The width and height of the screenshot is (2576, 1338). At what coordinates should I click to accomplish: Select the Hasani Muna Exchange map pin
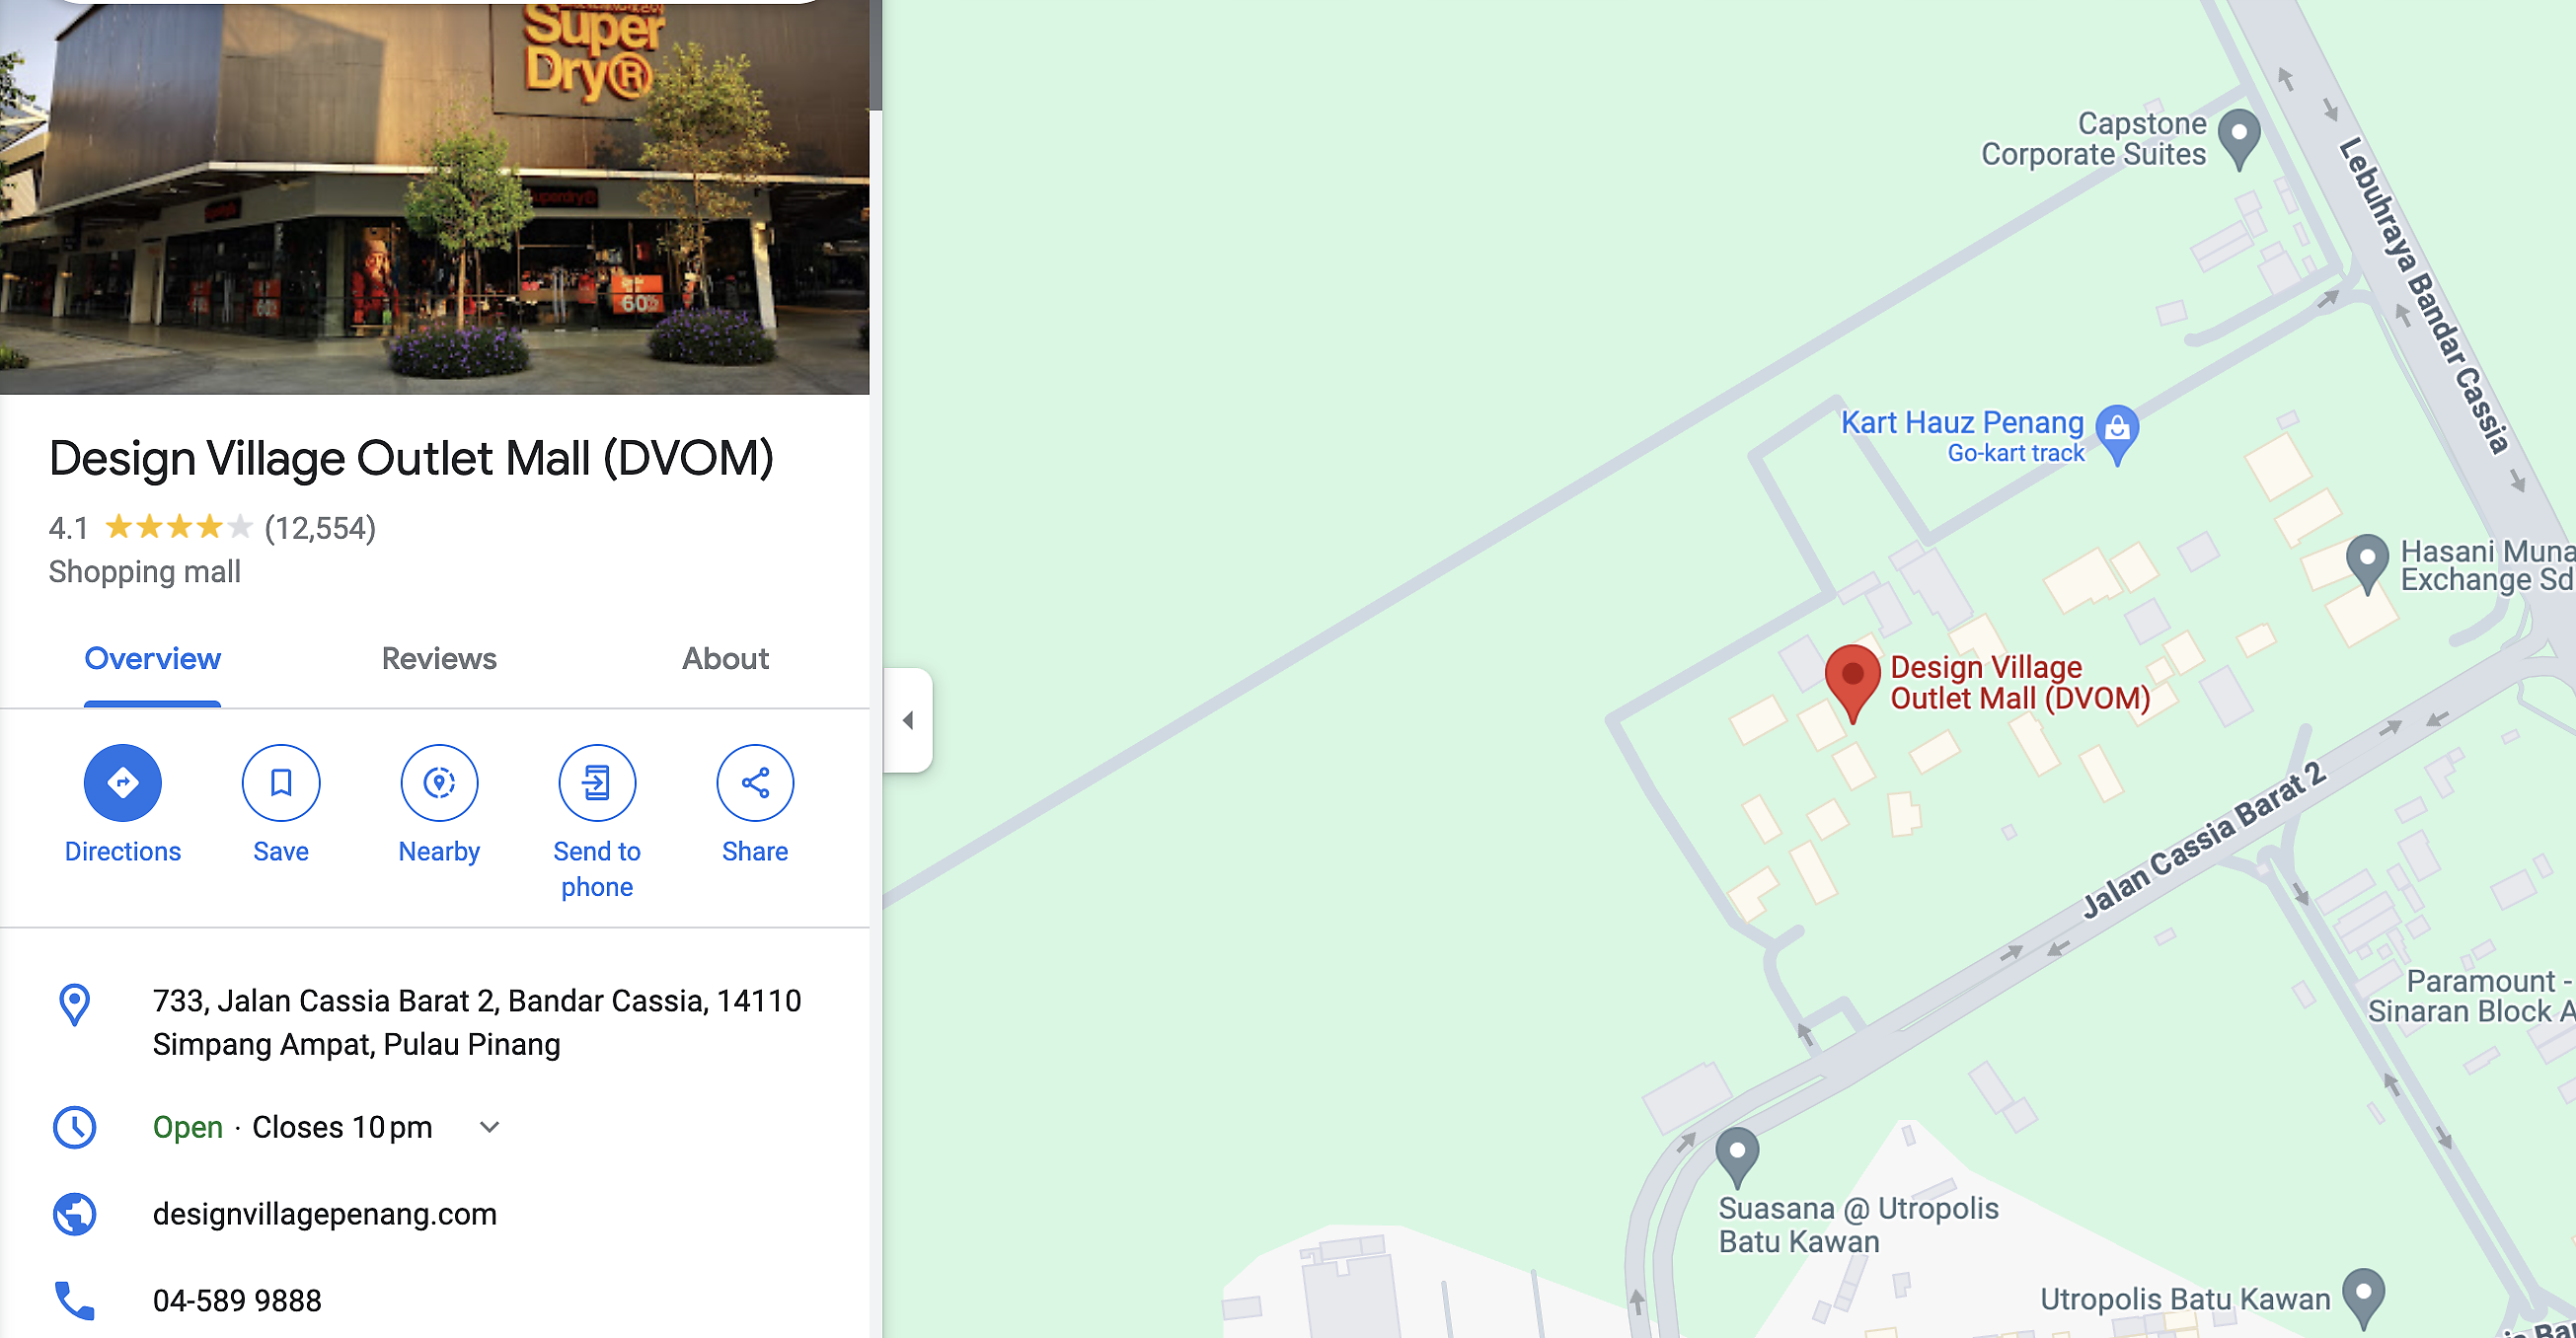click(2367, 563)
